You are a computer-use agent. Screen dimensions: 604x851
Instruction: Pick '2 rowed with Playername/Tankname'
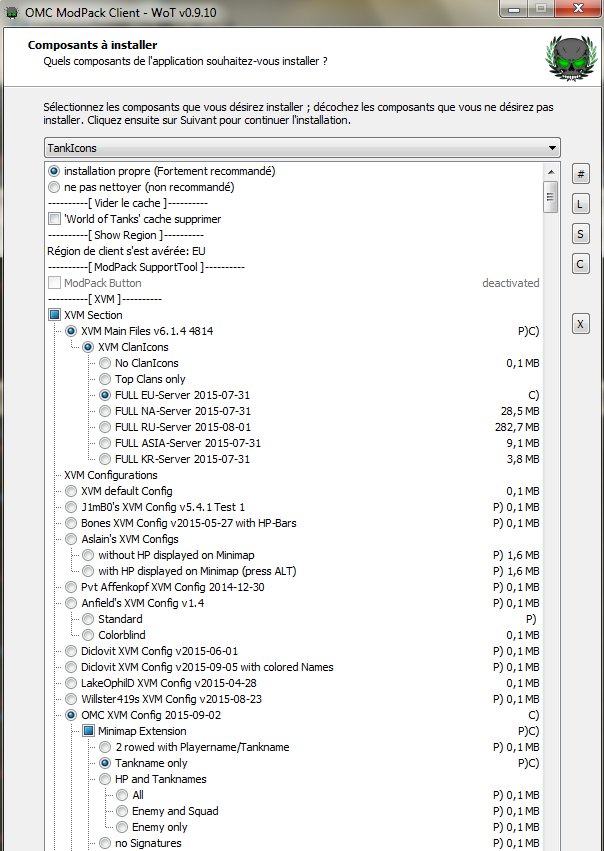(105, 747)
